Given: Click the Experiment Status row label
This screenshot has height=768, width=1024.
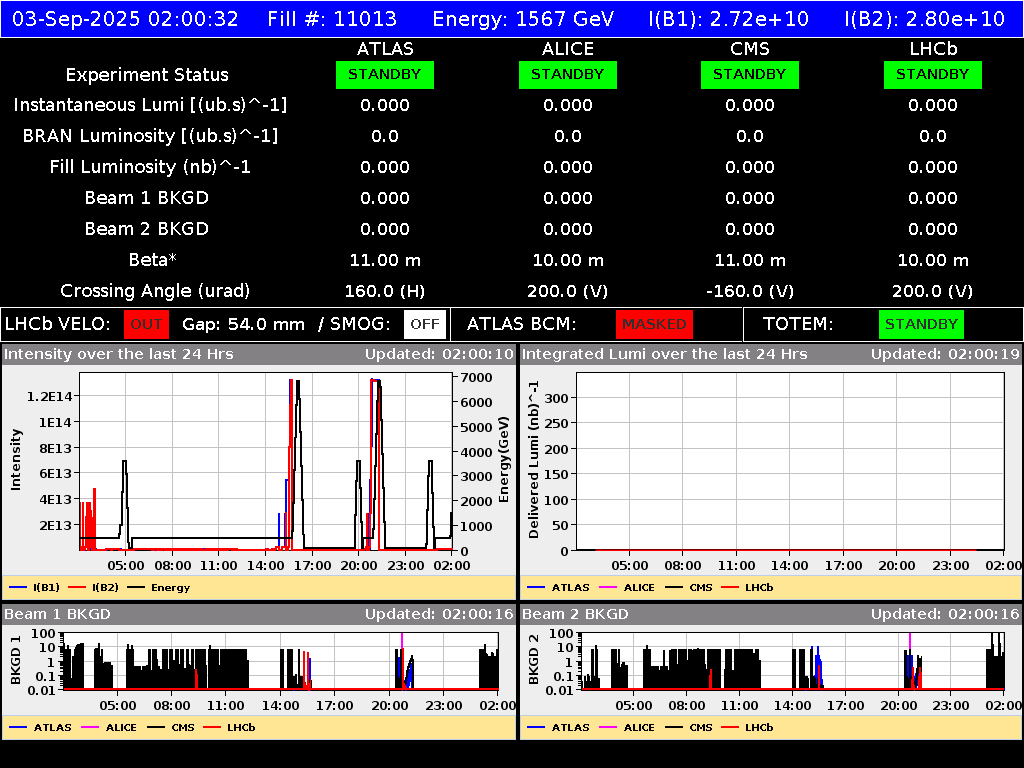Looking at the screenshot, I should (147, 74).
